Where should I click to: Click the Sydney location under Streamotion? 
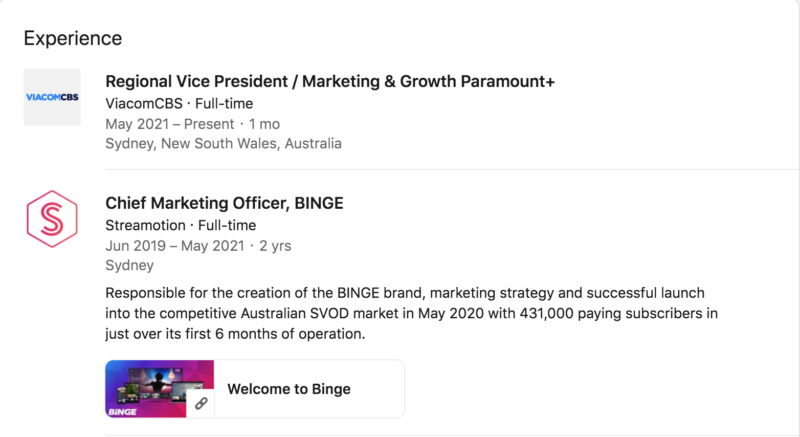129,266
